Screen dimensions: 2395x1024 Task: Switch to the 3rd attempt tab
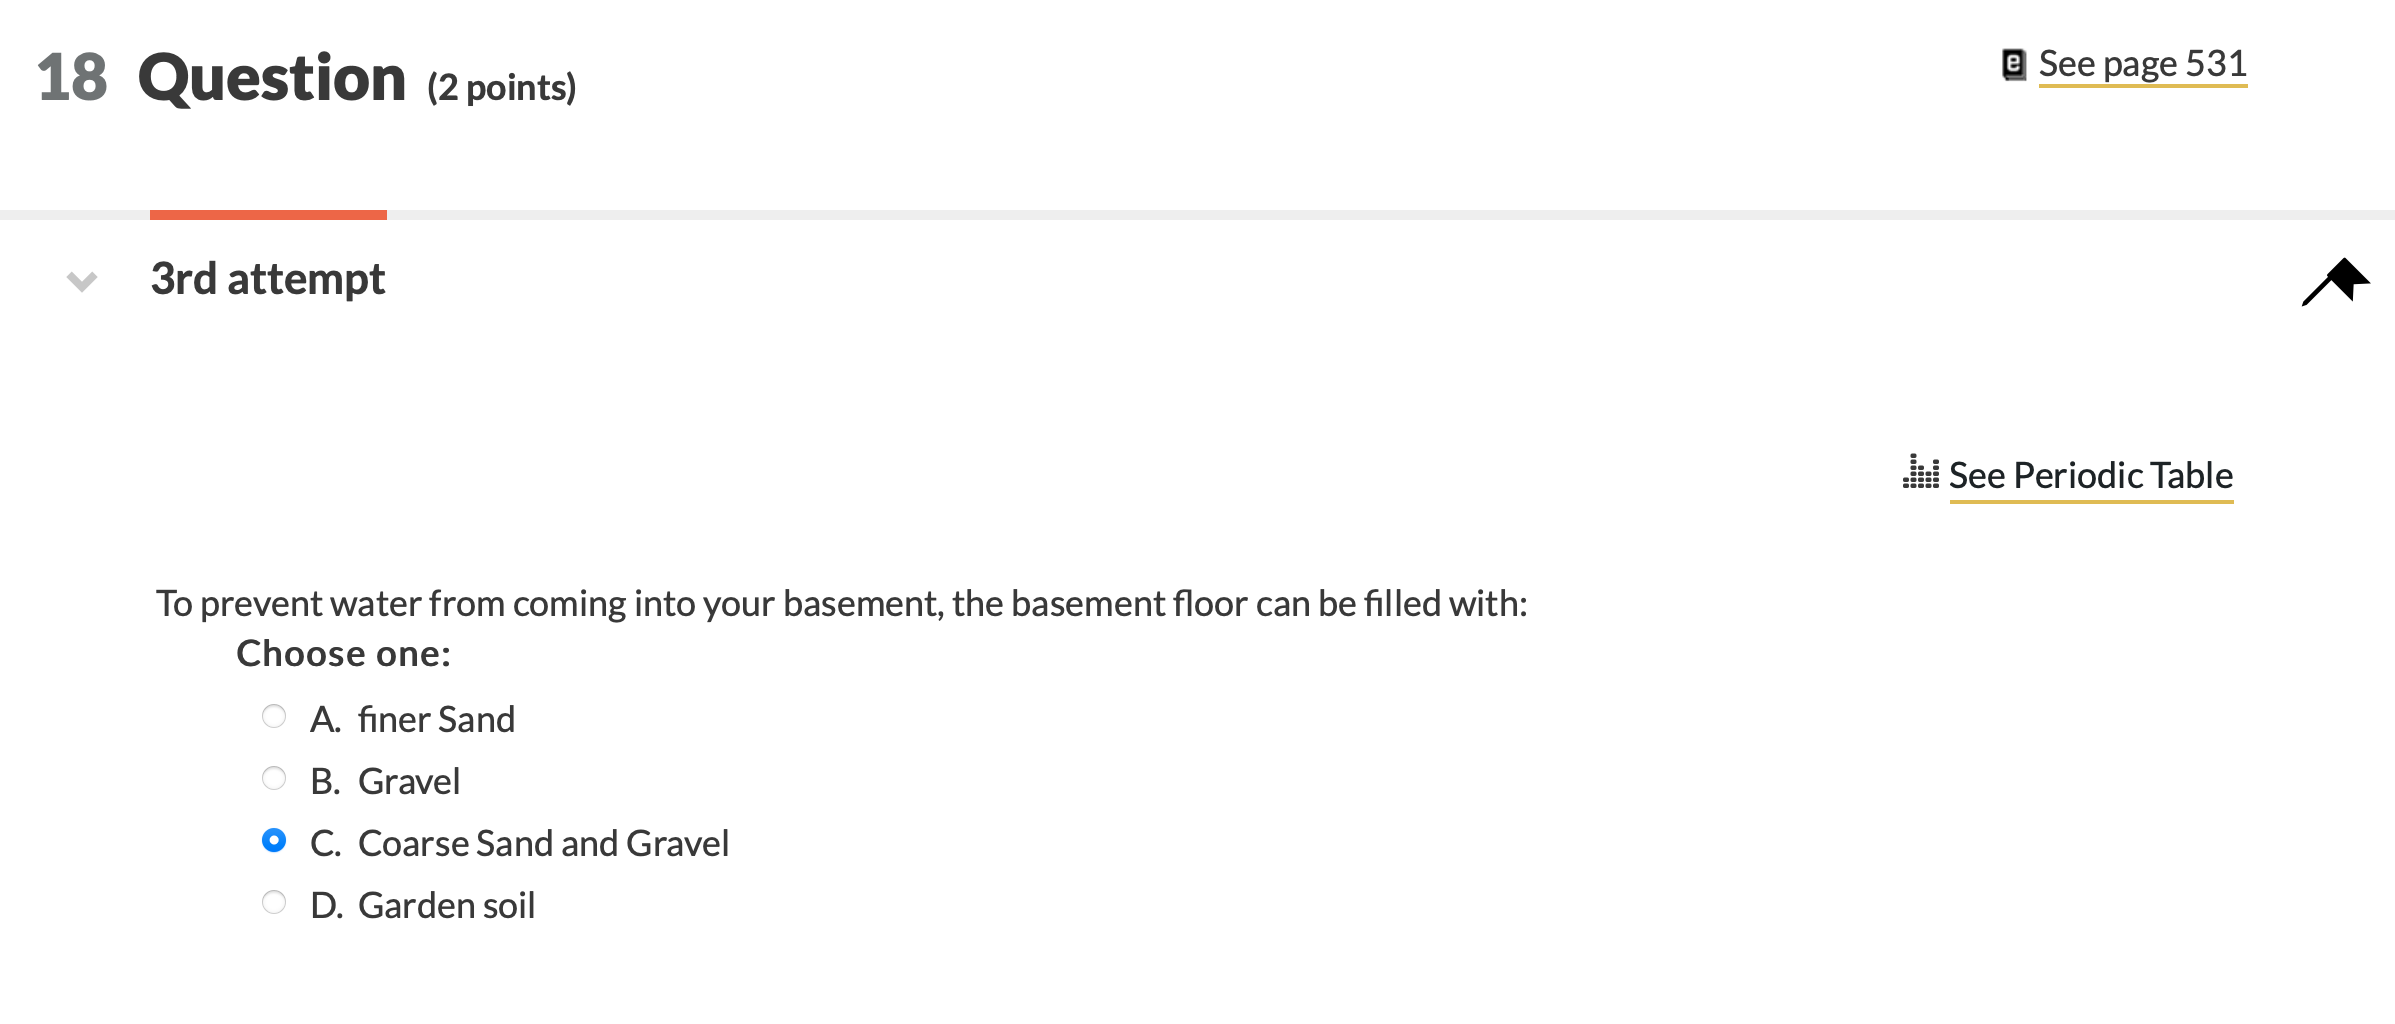268,279
